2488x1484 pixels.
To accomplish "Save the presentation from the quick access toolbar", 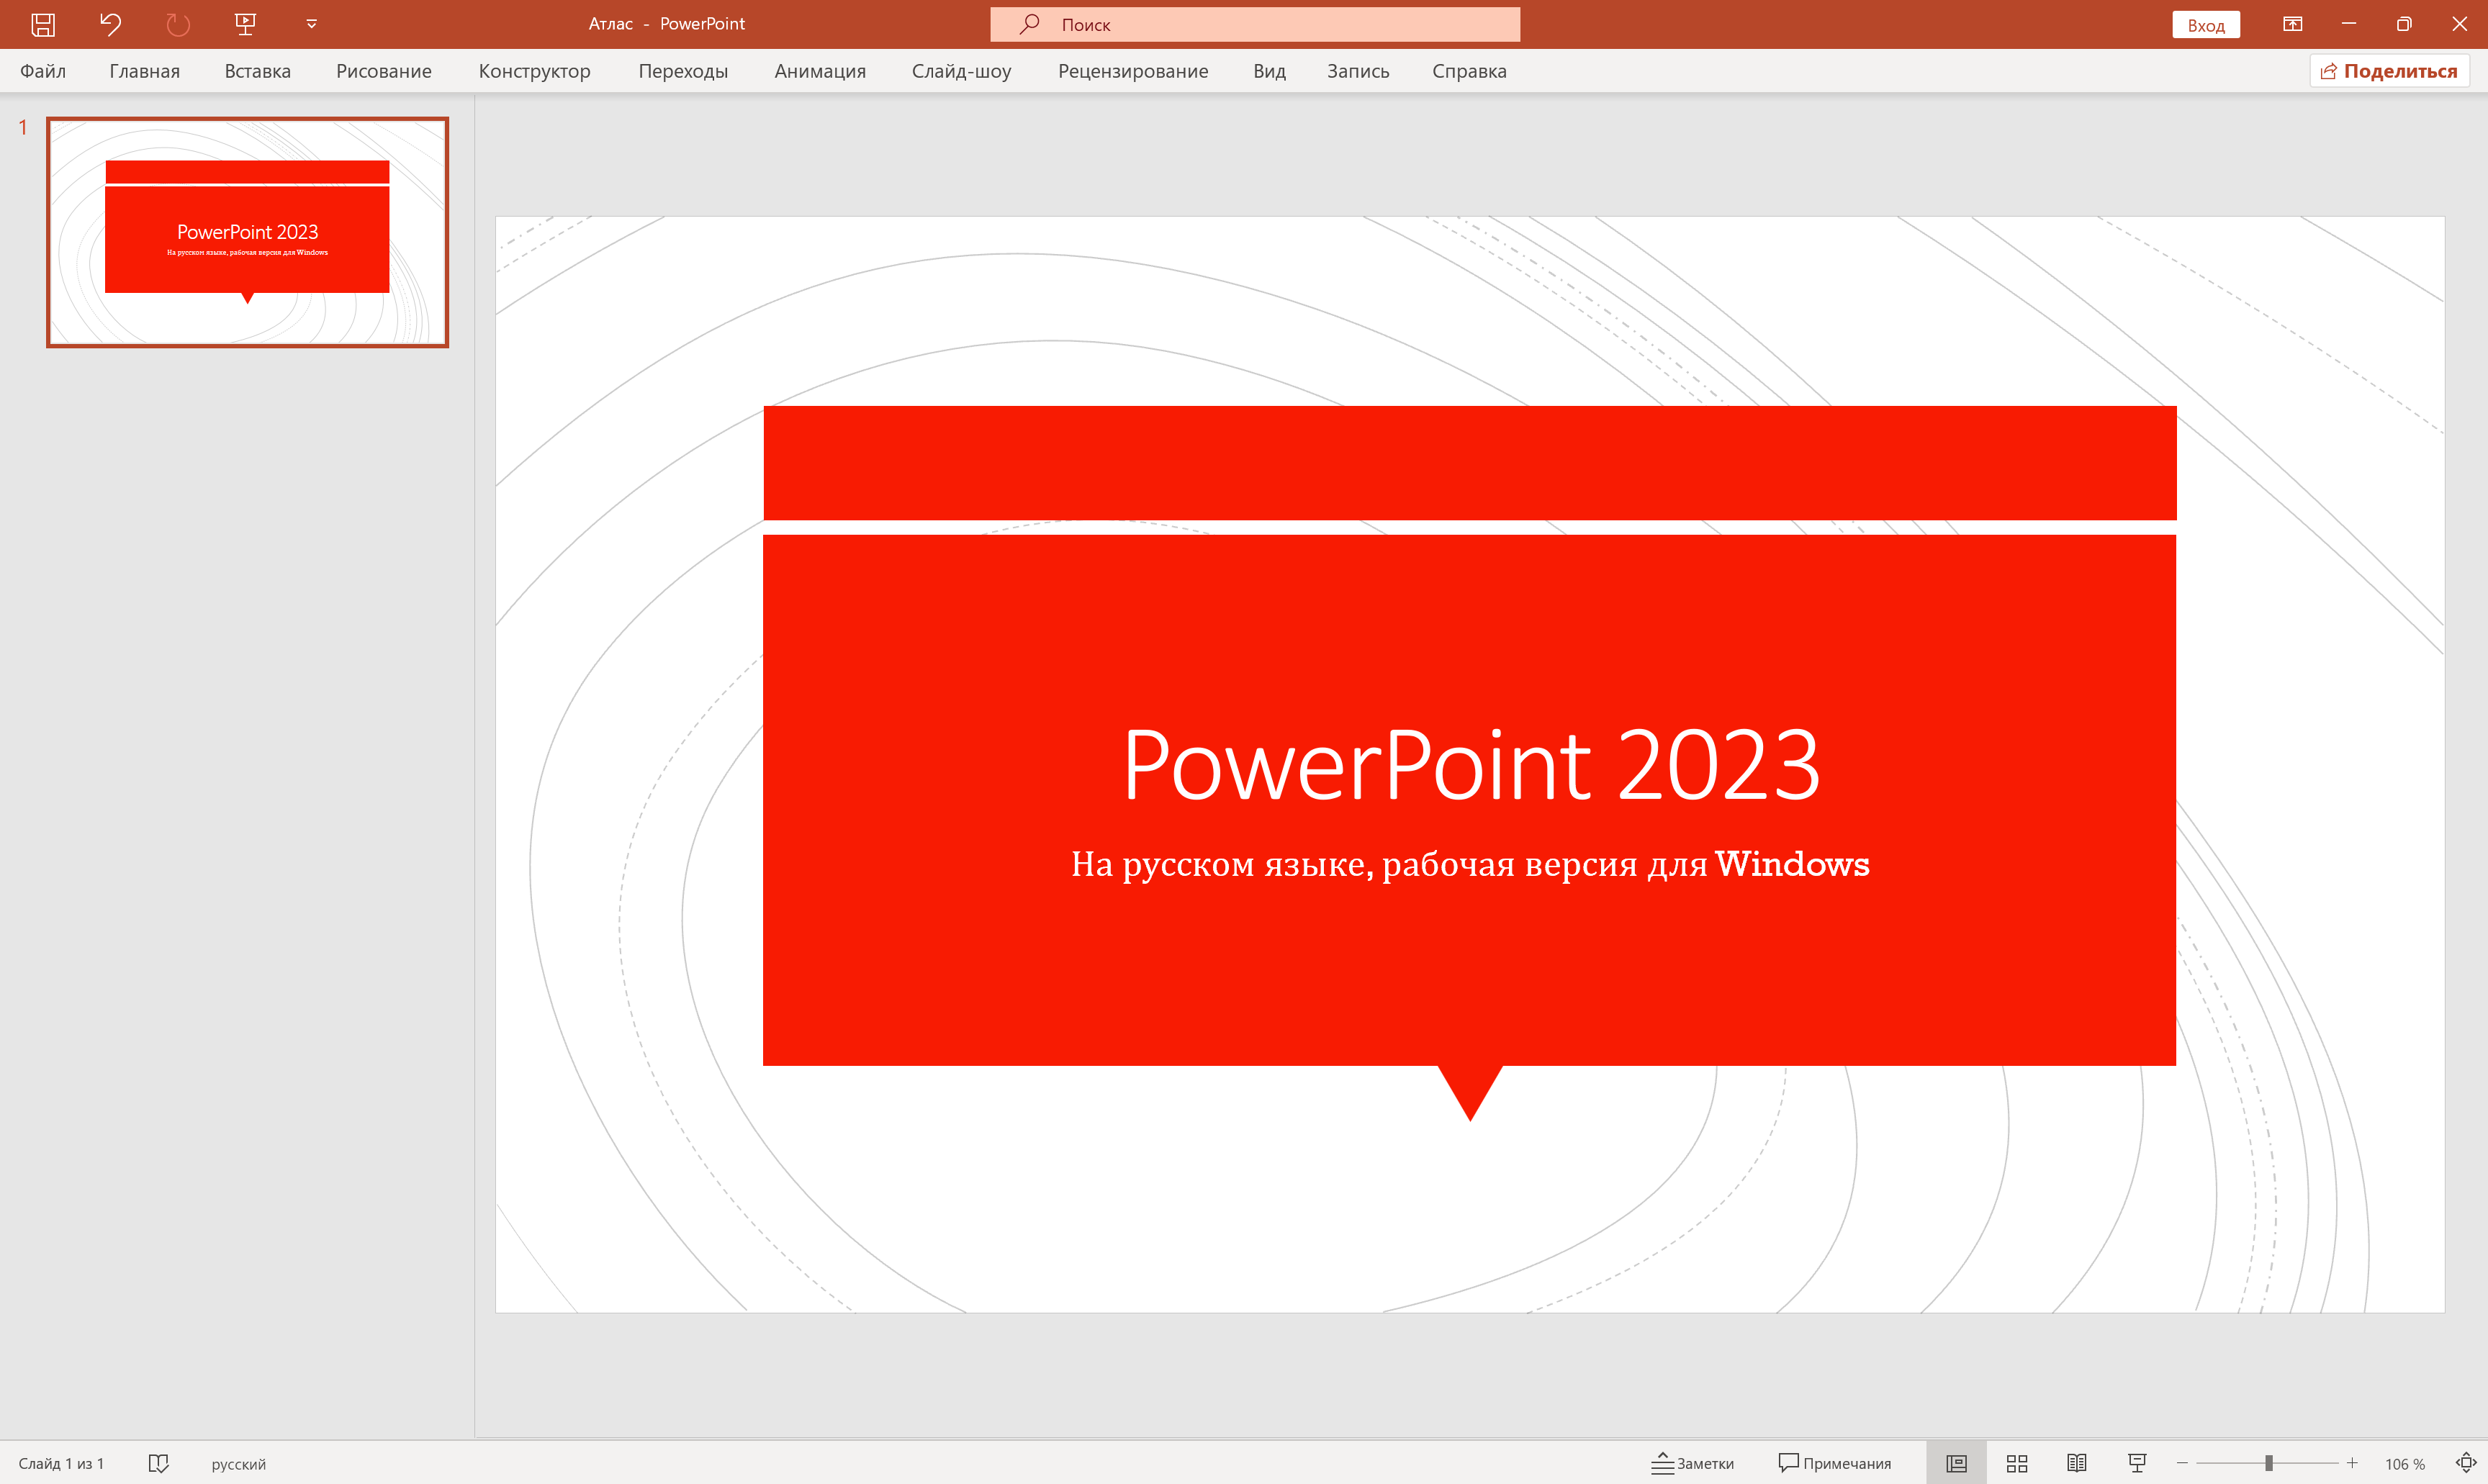I will tap(42, 23).
